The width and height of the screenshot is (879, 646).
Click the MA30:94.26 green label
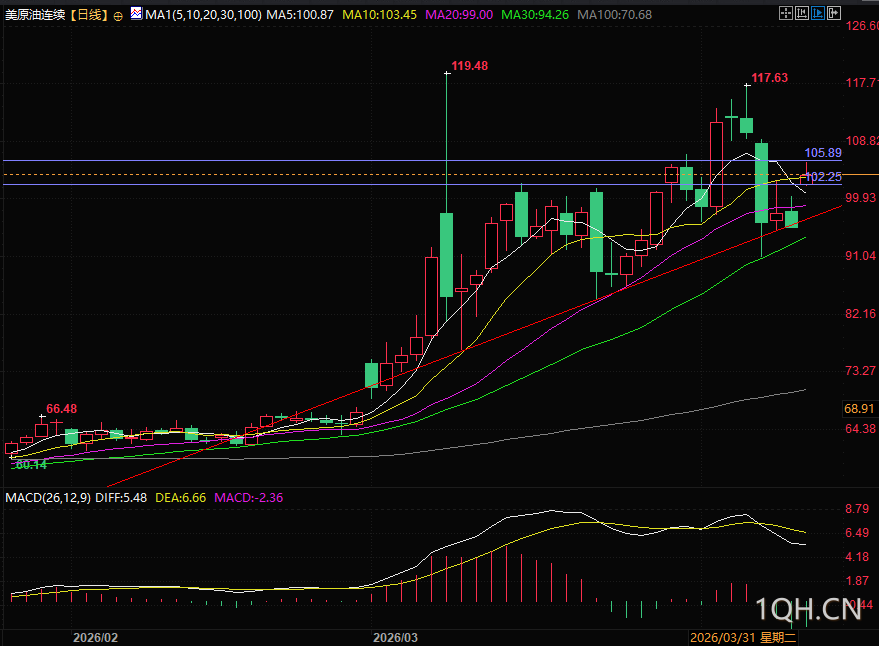535,15
